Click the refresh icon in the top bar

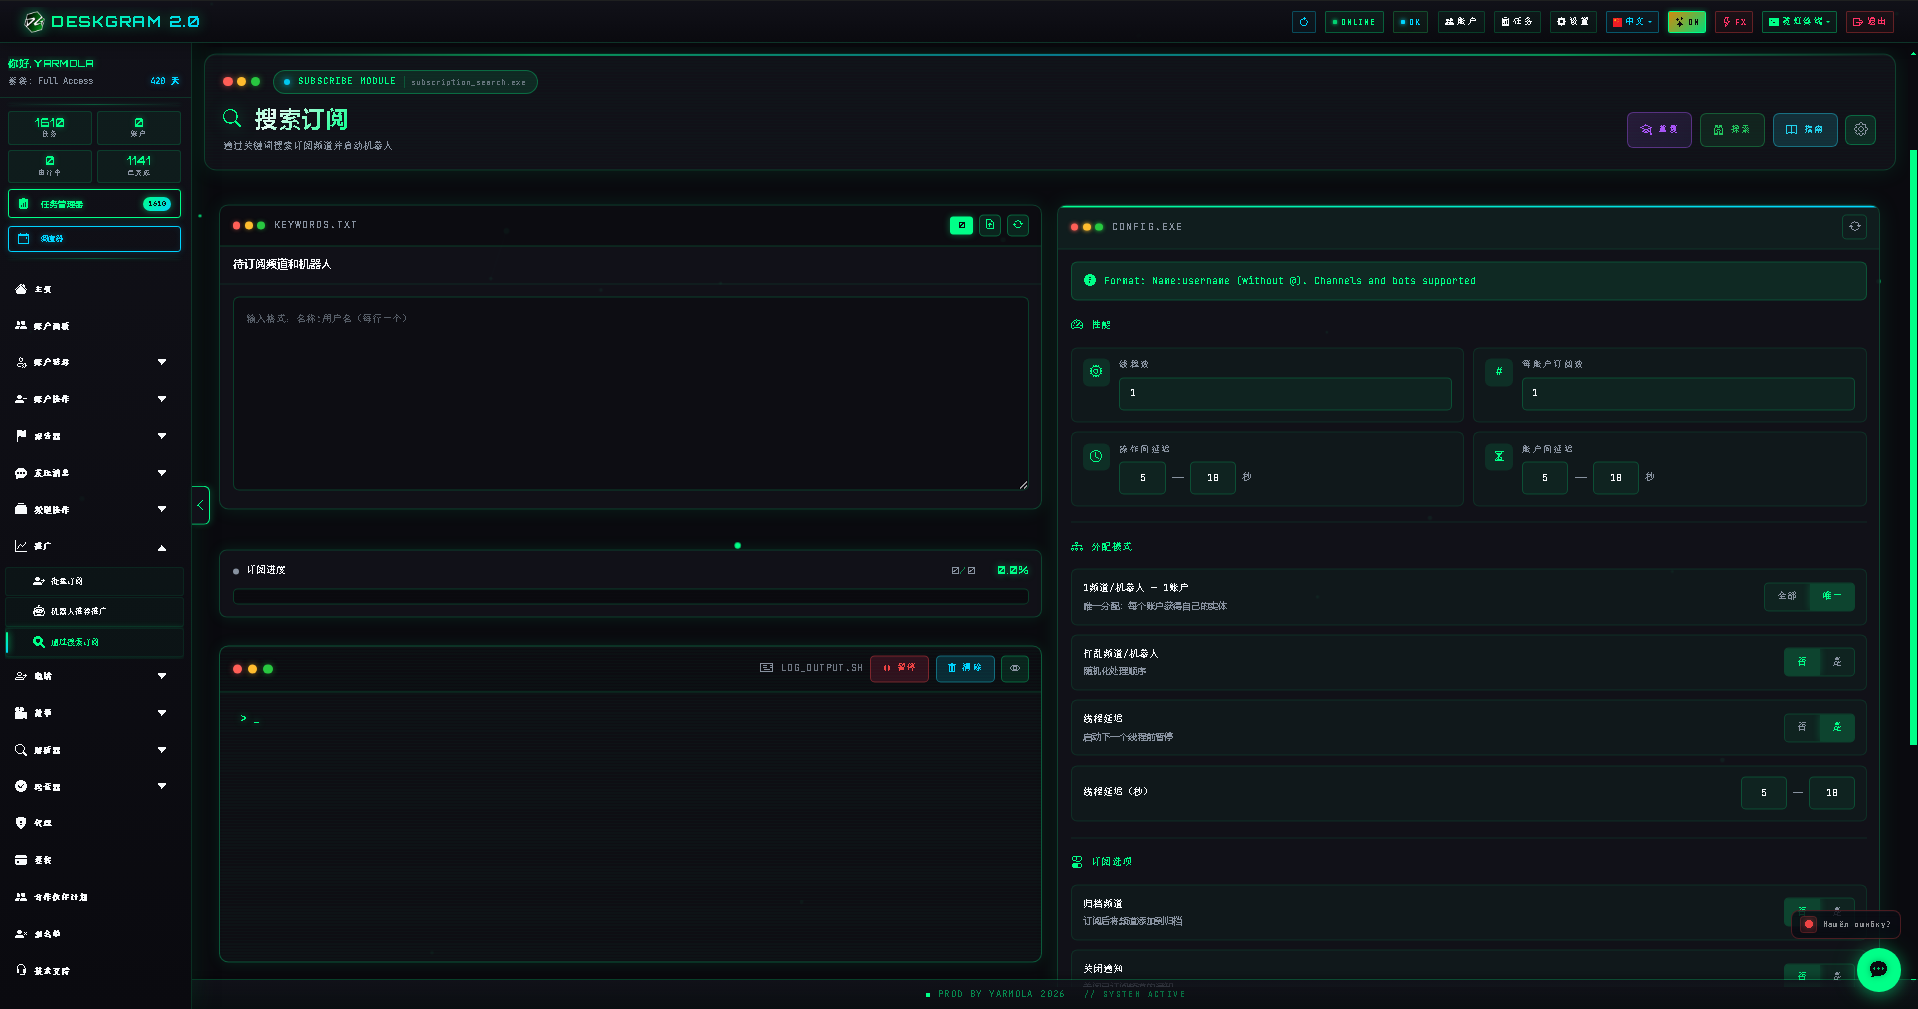coord(1303,22)
